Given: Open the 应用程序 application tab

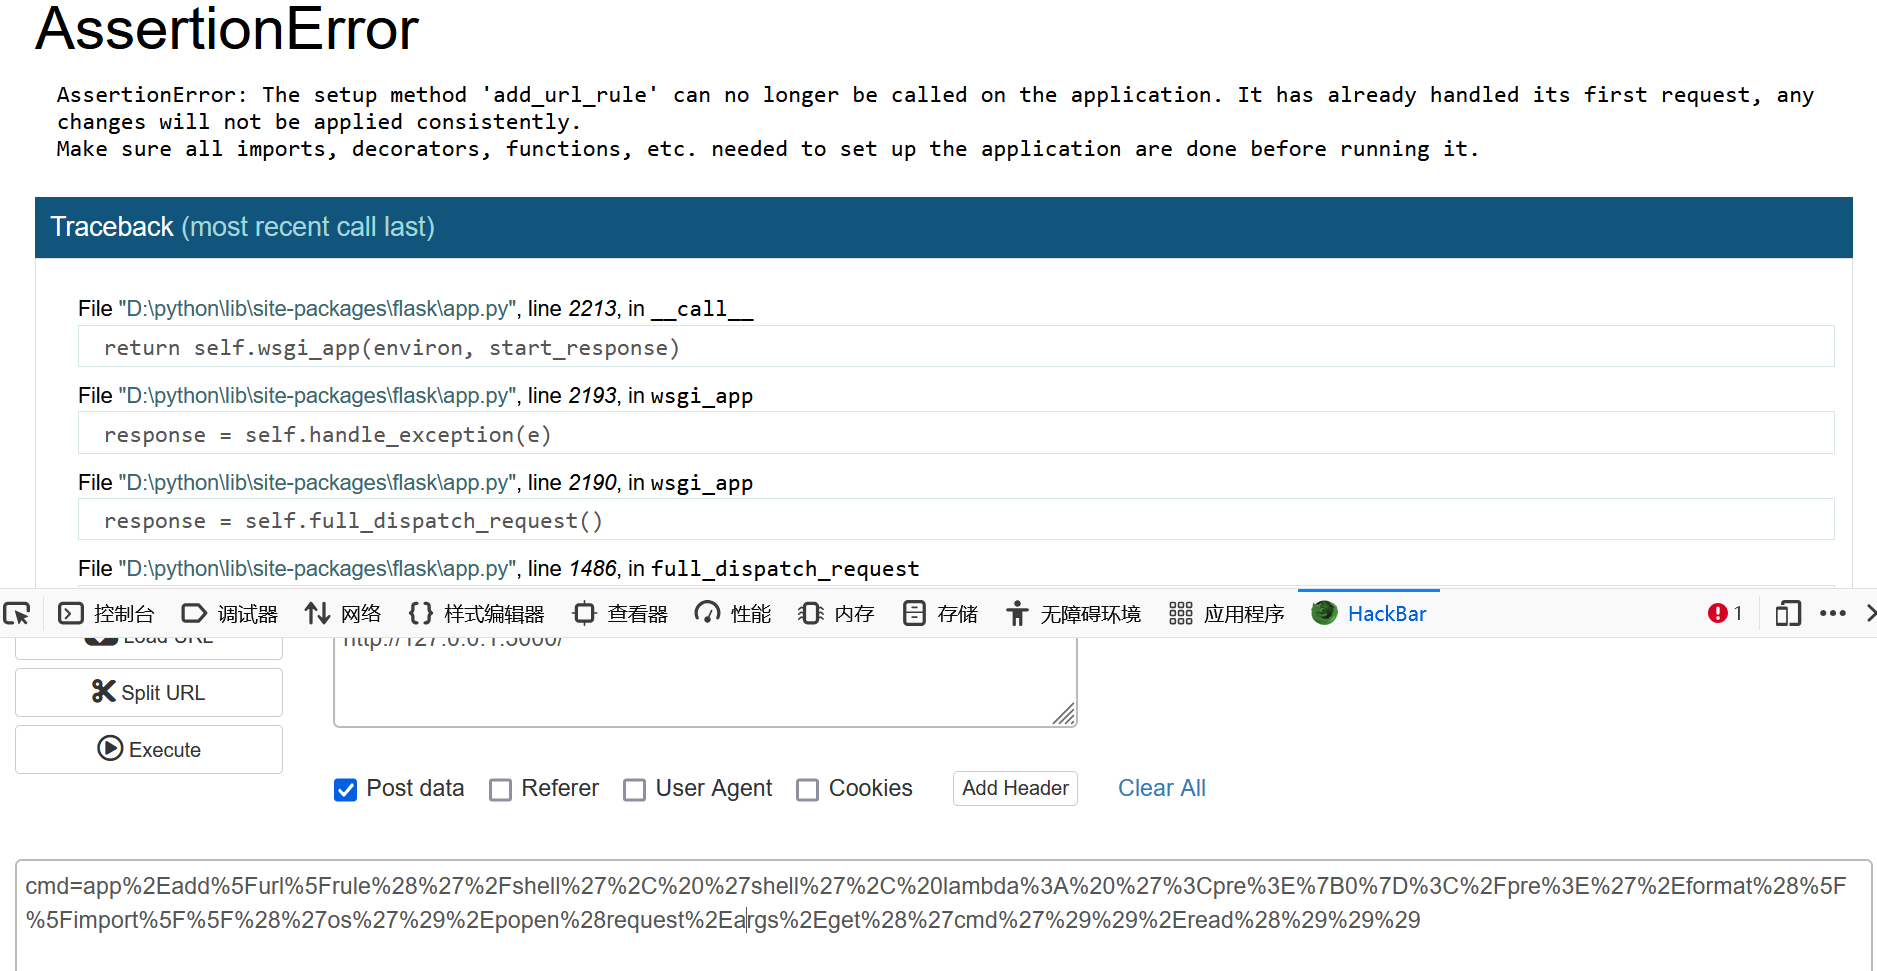Looking at the screenshot, I should pos(1226,613).
